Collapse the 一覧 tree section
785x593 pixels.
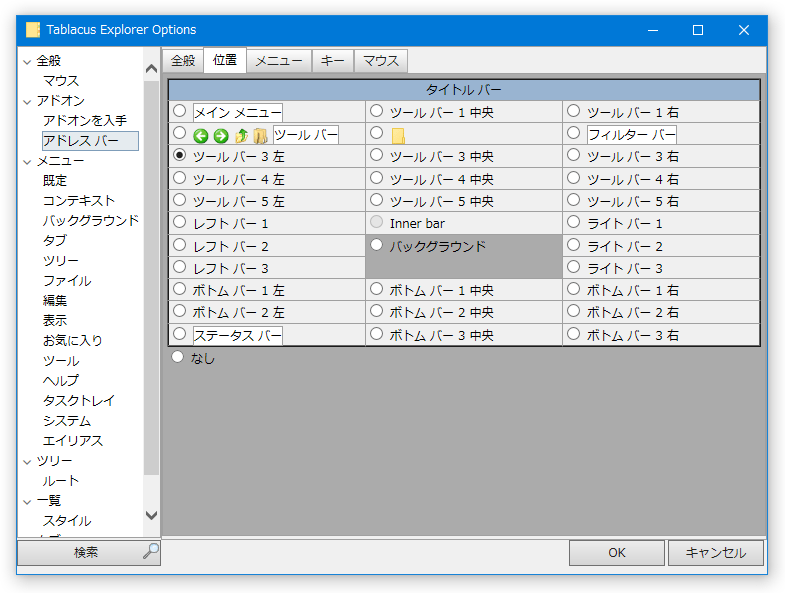(27, 502)
